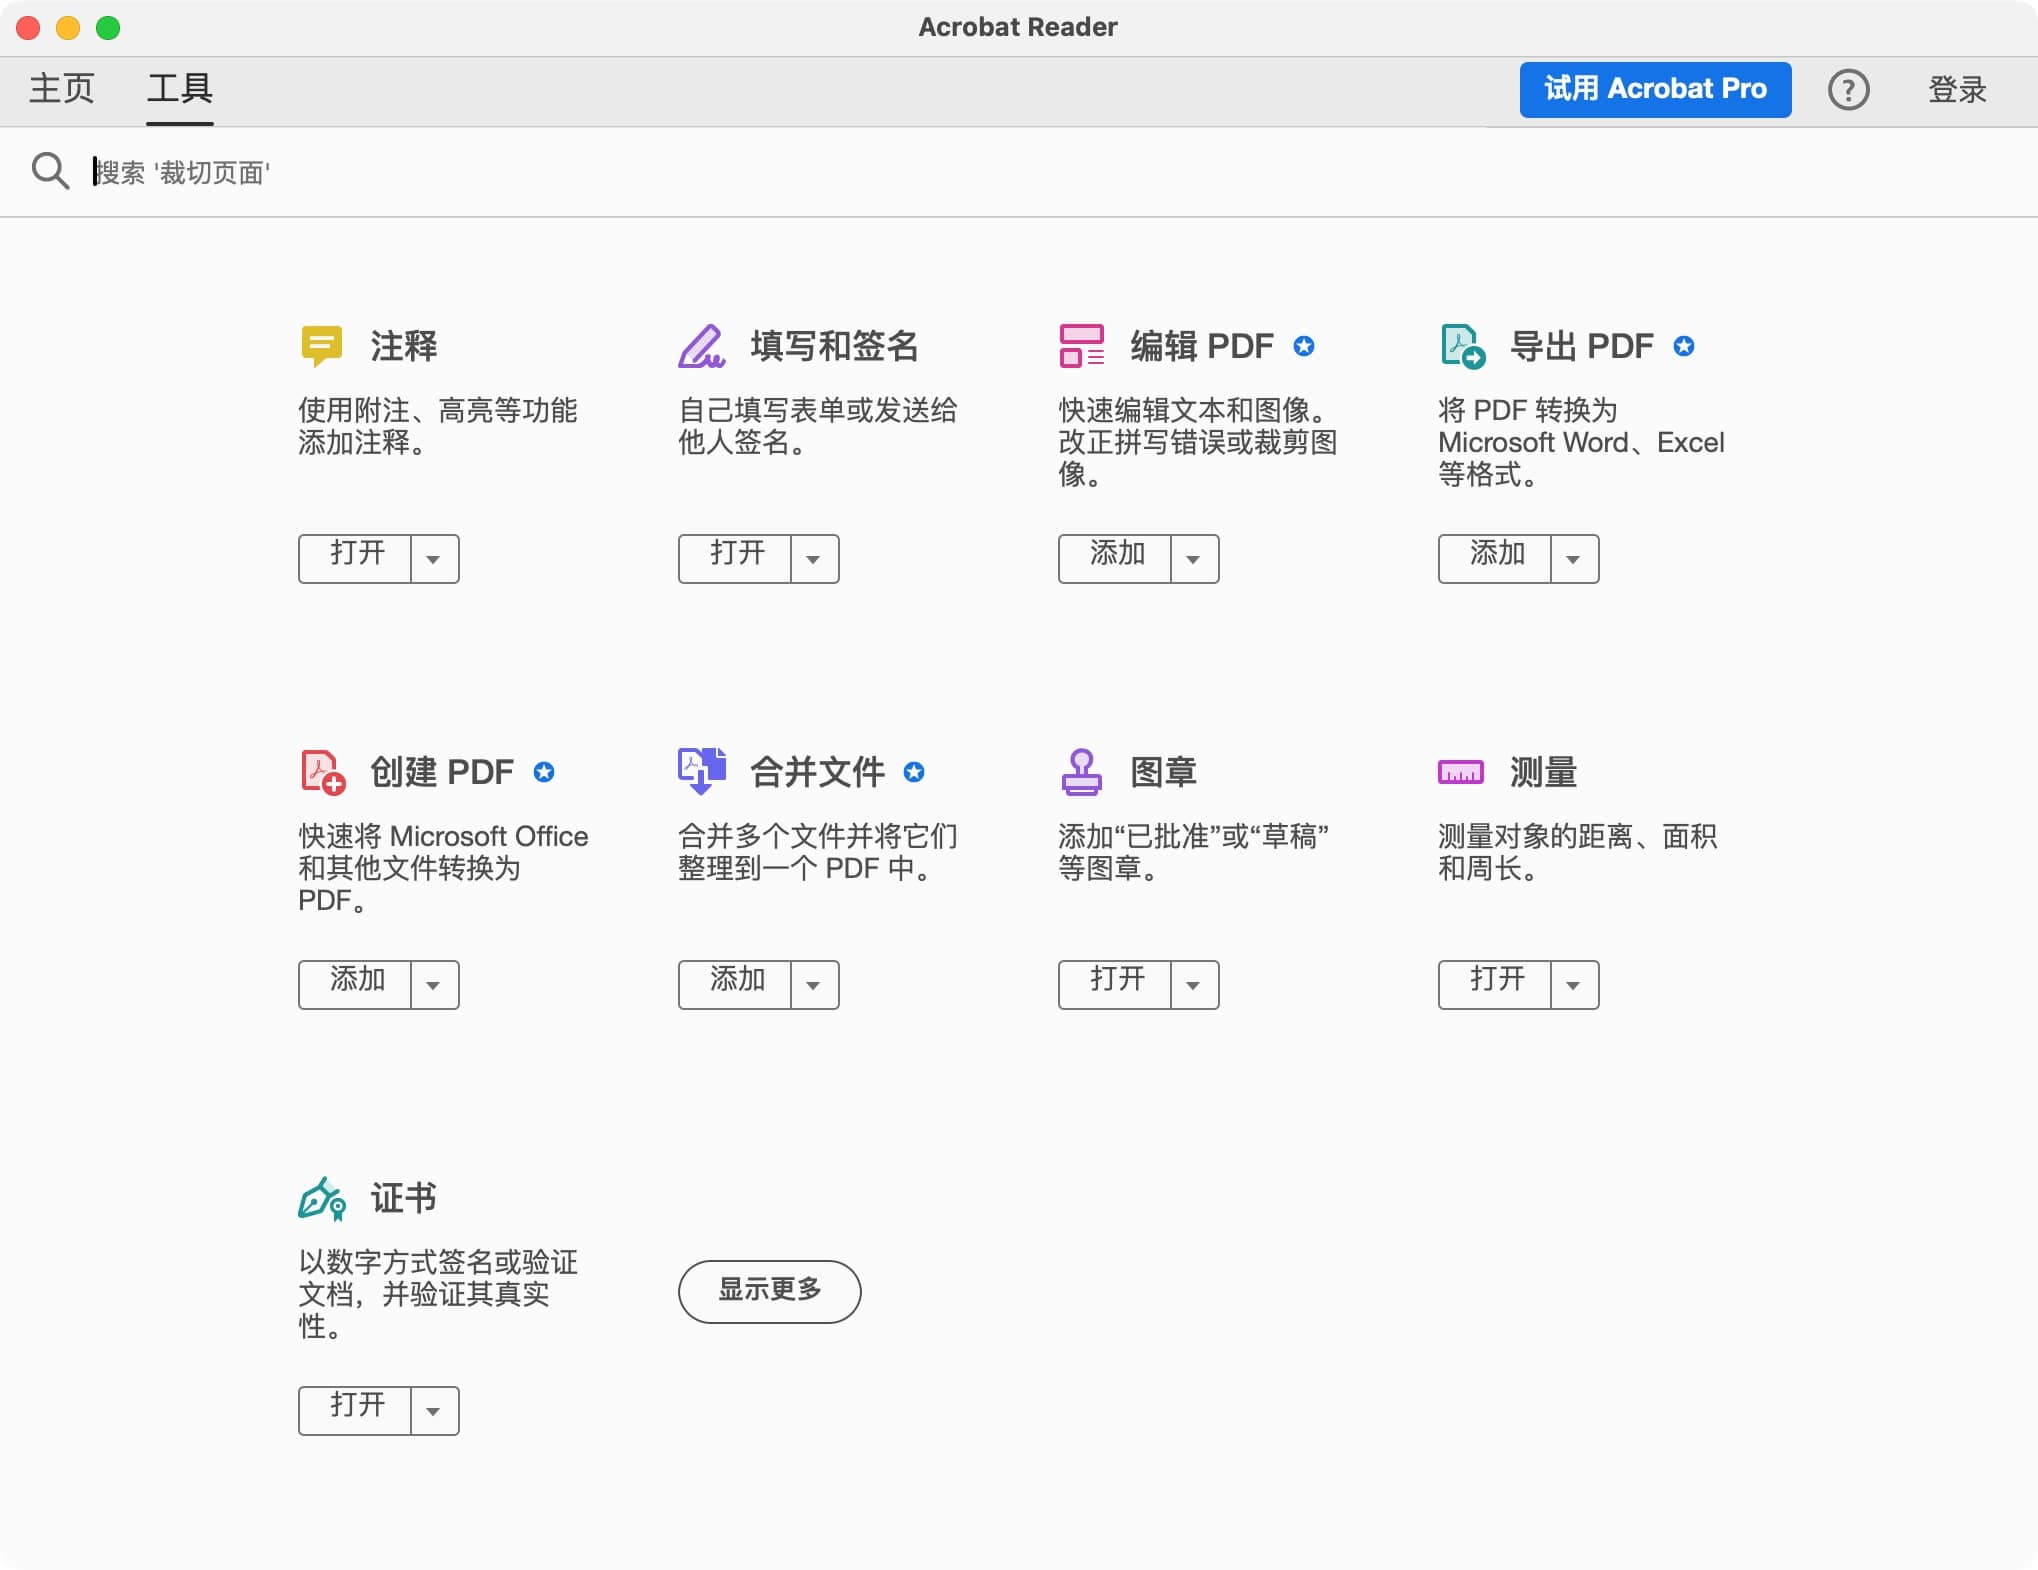Click the Export PDF (导出 PDF) icon
Image resolution: width=2038 pixels, height=1570 pixels.
coord(1462,346)
